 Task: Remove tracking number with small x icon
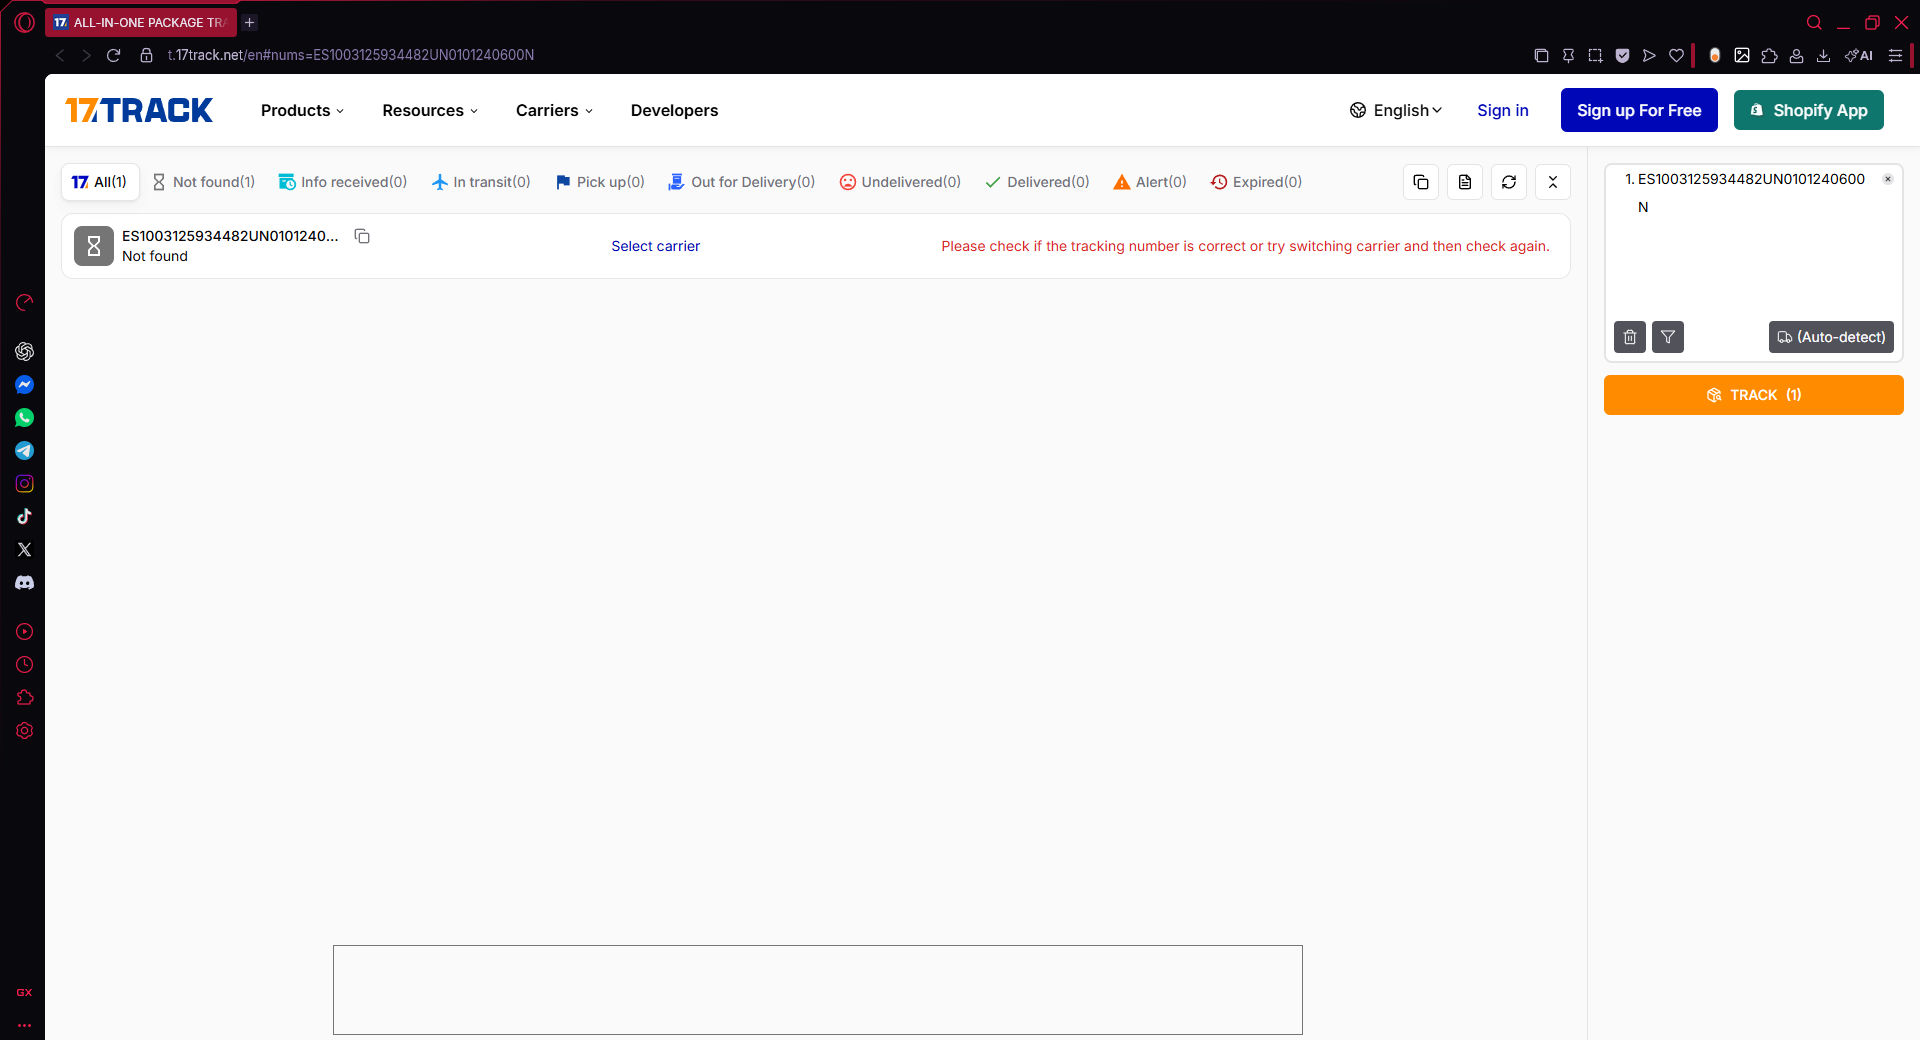pyautogui.click(x=1888, y=179)
